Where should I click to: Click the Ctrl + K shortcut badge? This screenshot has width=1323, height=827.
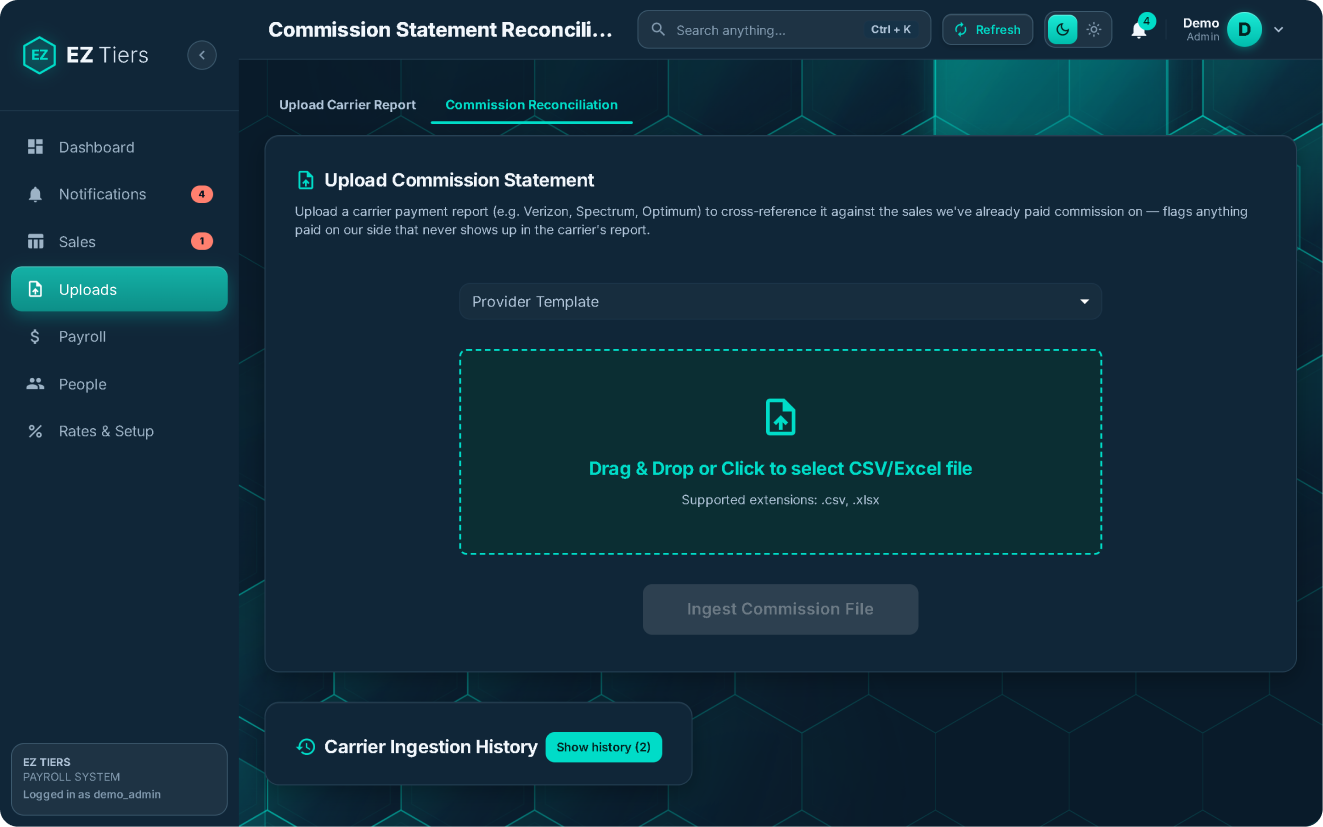click(891, 30)
